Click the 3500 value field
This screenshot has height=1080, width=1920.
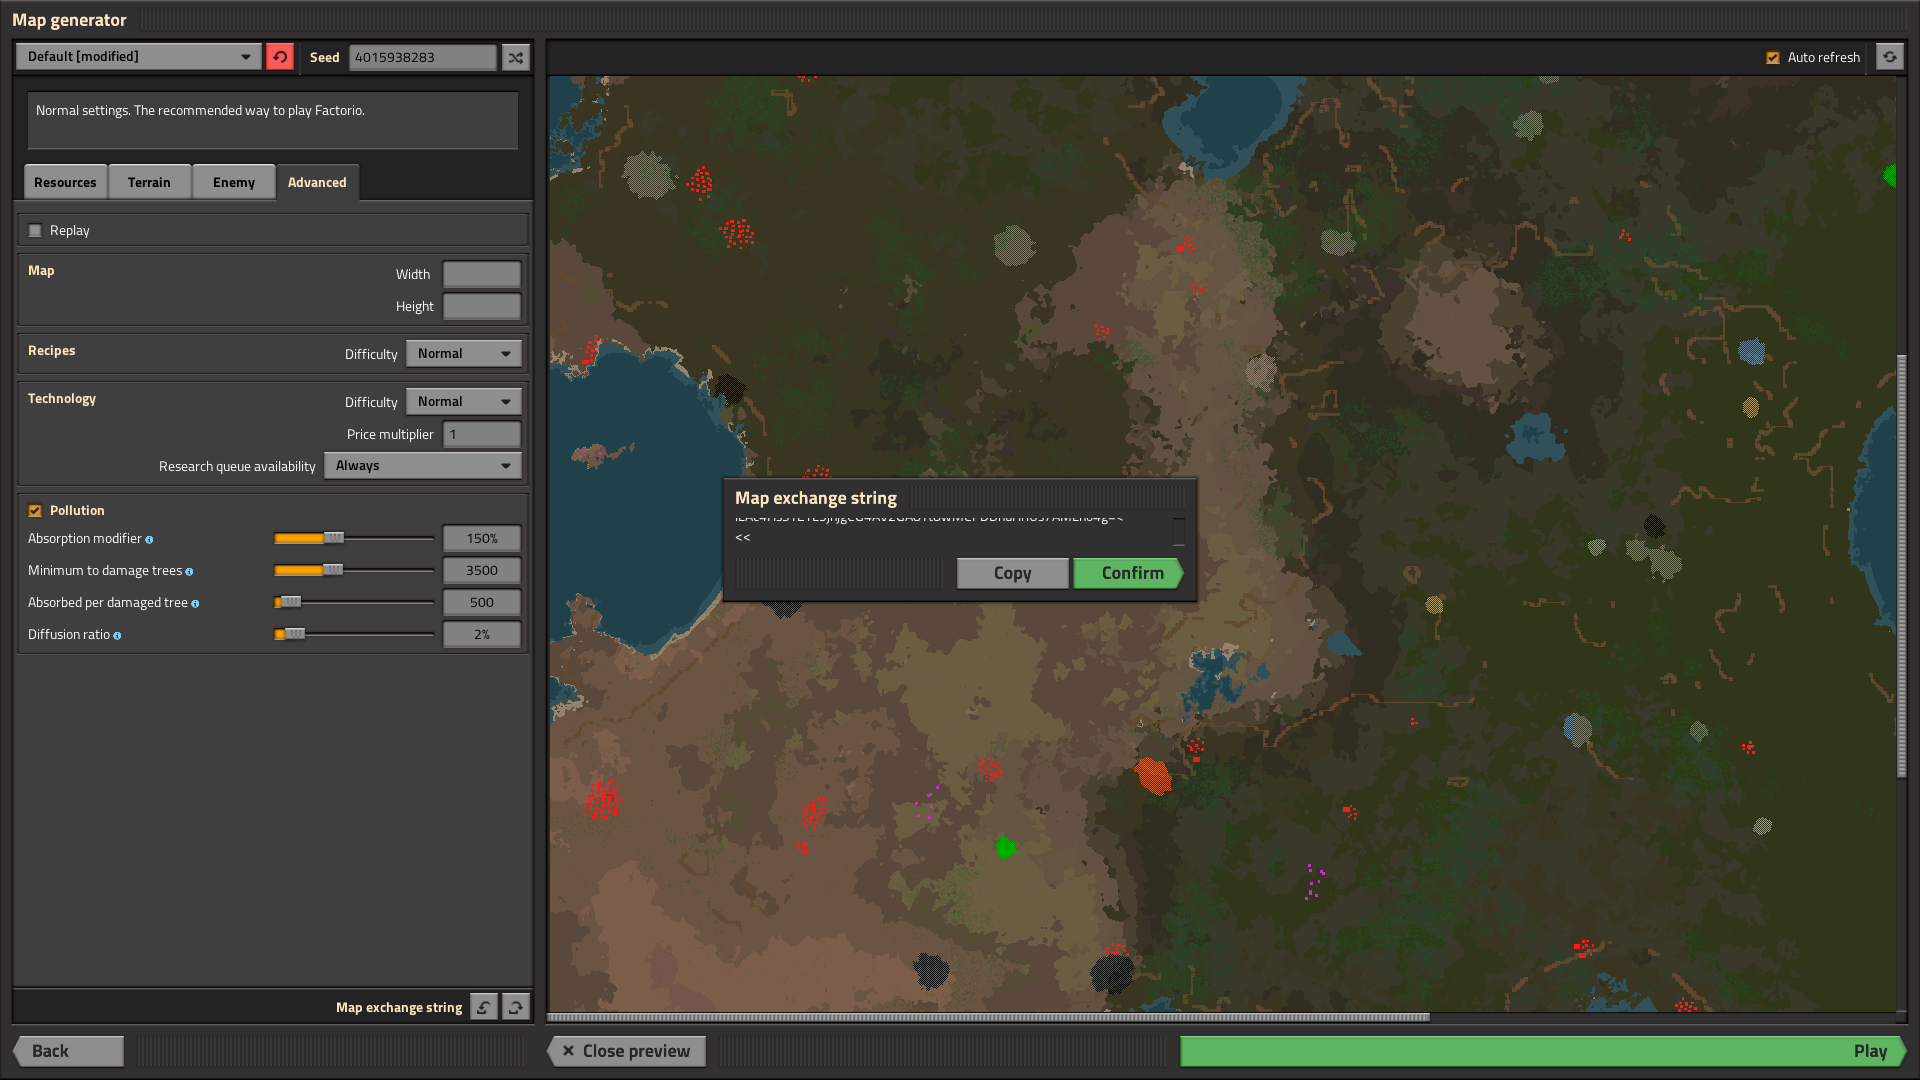482,571
